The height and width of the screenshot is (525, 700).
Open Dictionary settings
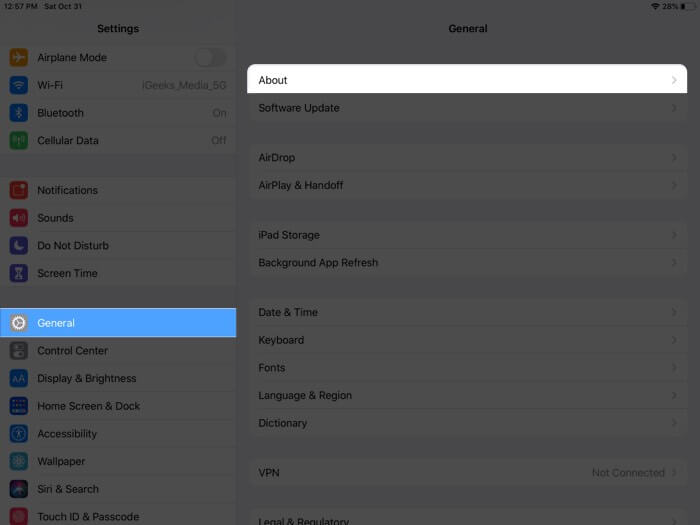point(467,423)
